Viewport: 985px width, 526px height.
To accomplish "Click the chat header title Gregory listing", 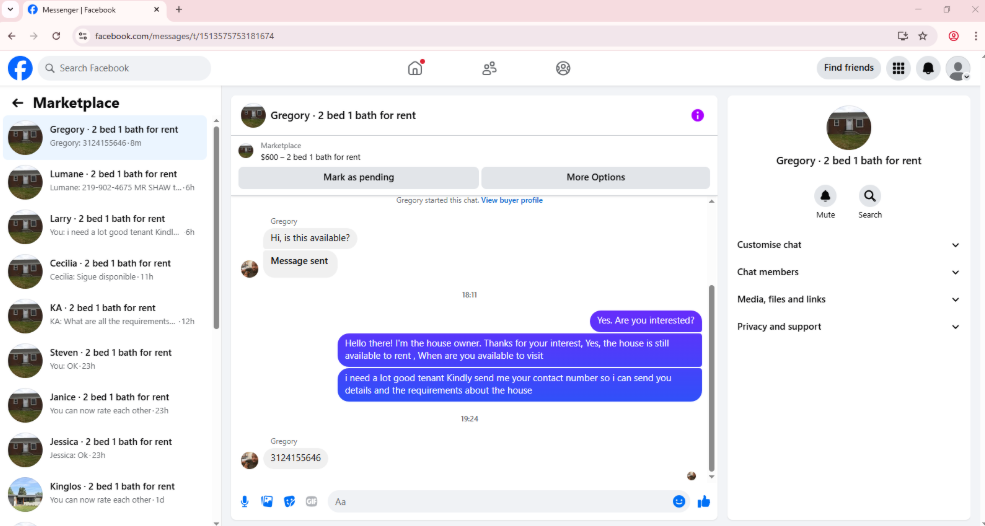I will pyautogui.click(x=343, y=116).
